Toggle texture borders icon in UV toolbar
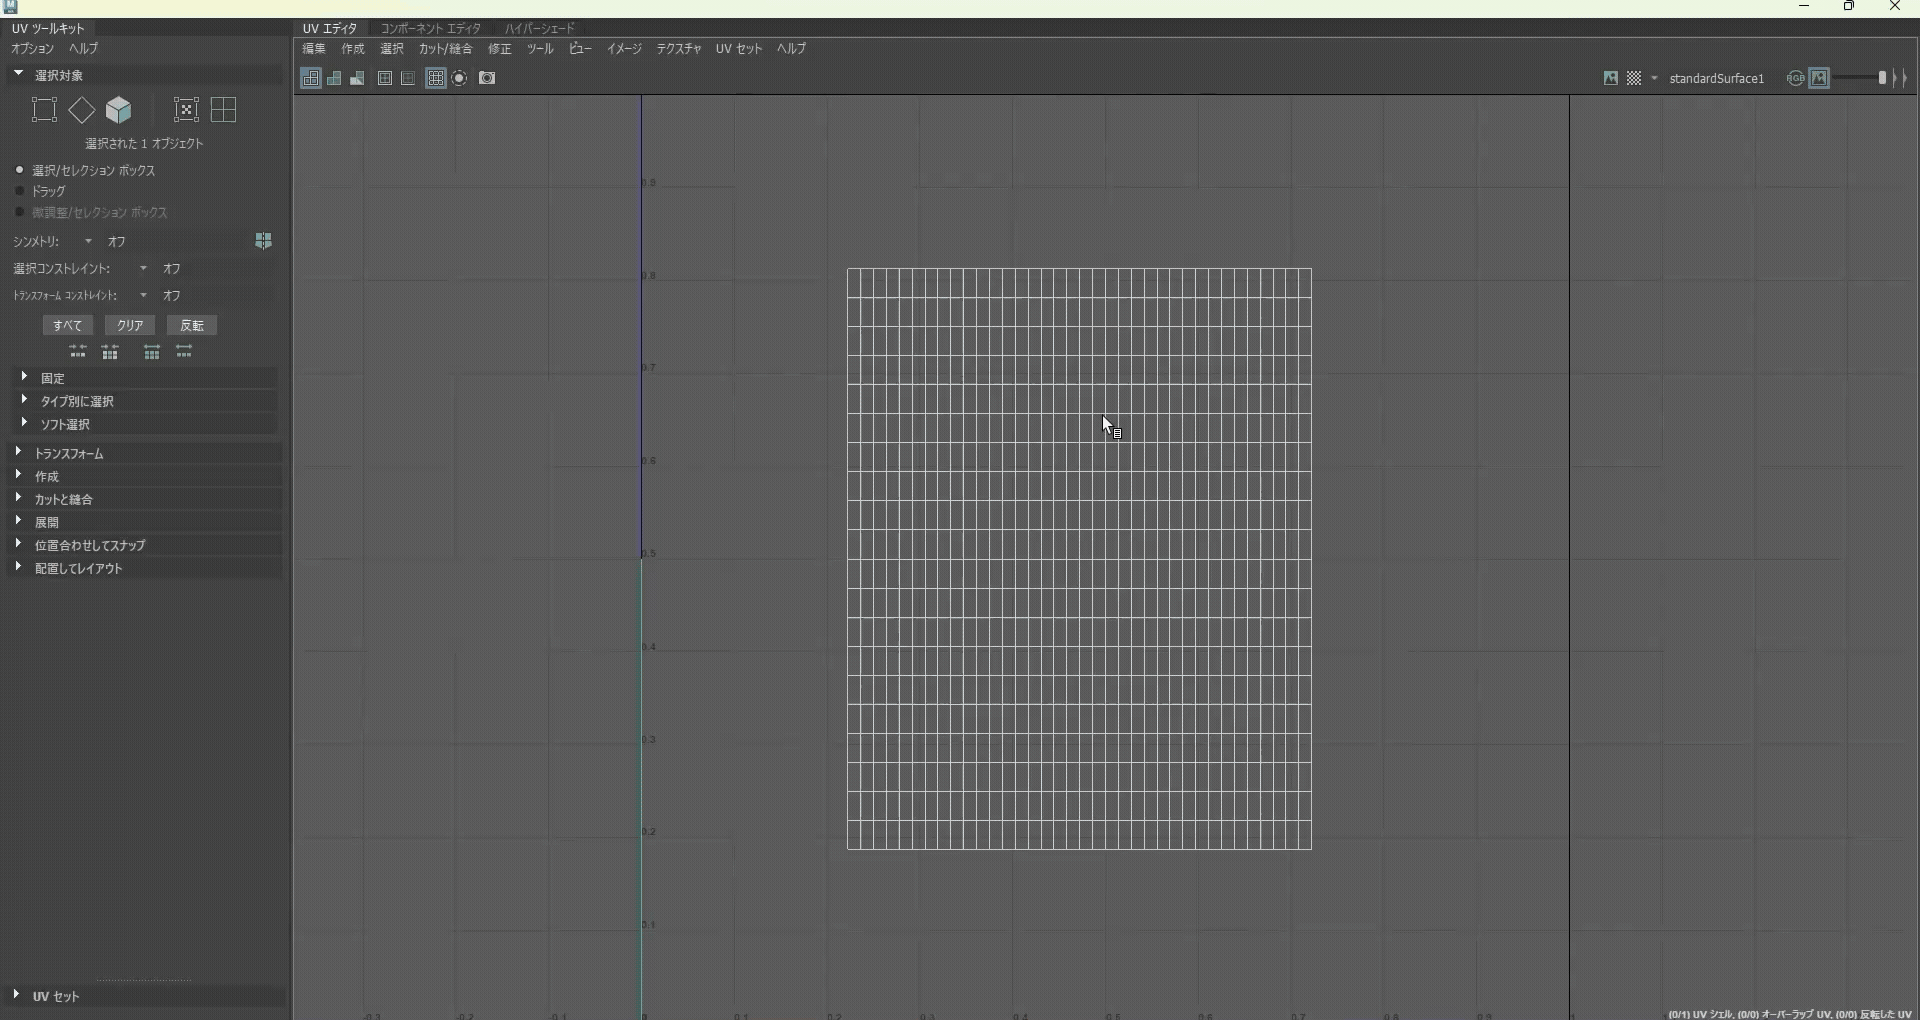This screenshot has height=1020, width=1920. (385, 78)
